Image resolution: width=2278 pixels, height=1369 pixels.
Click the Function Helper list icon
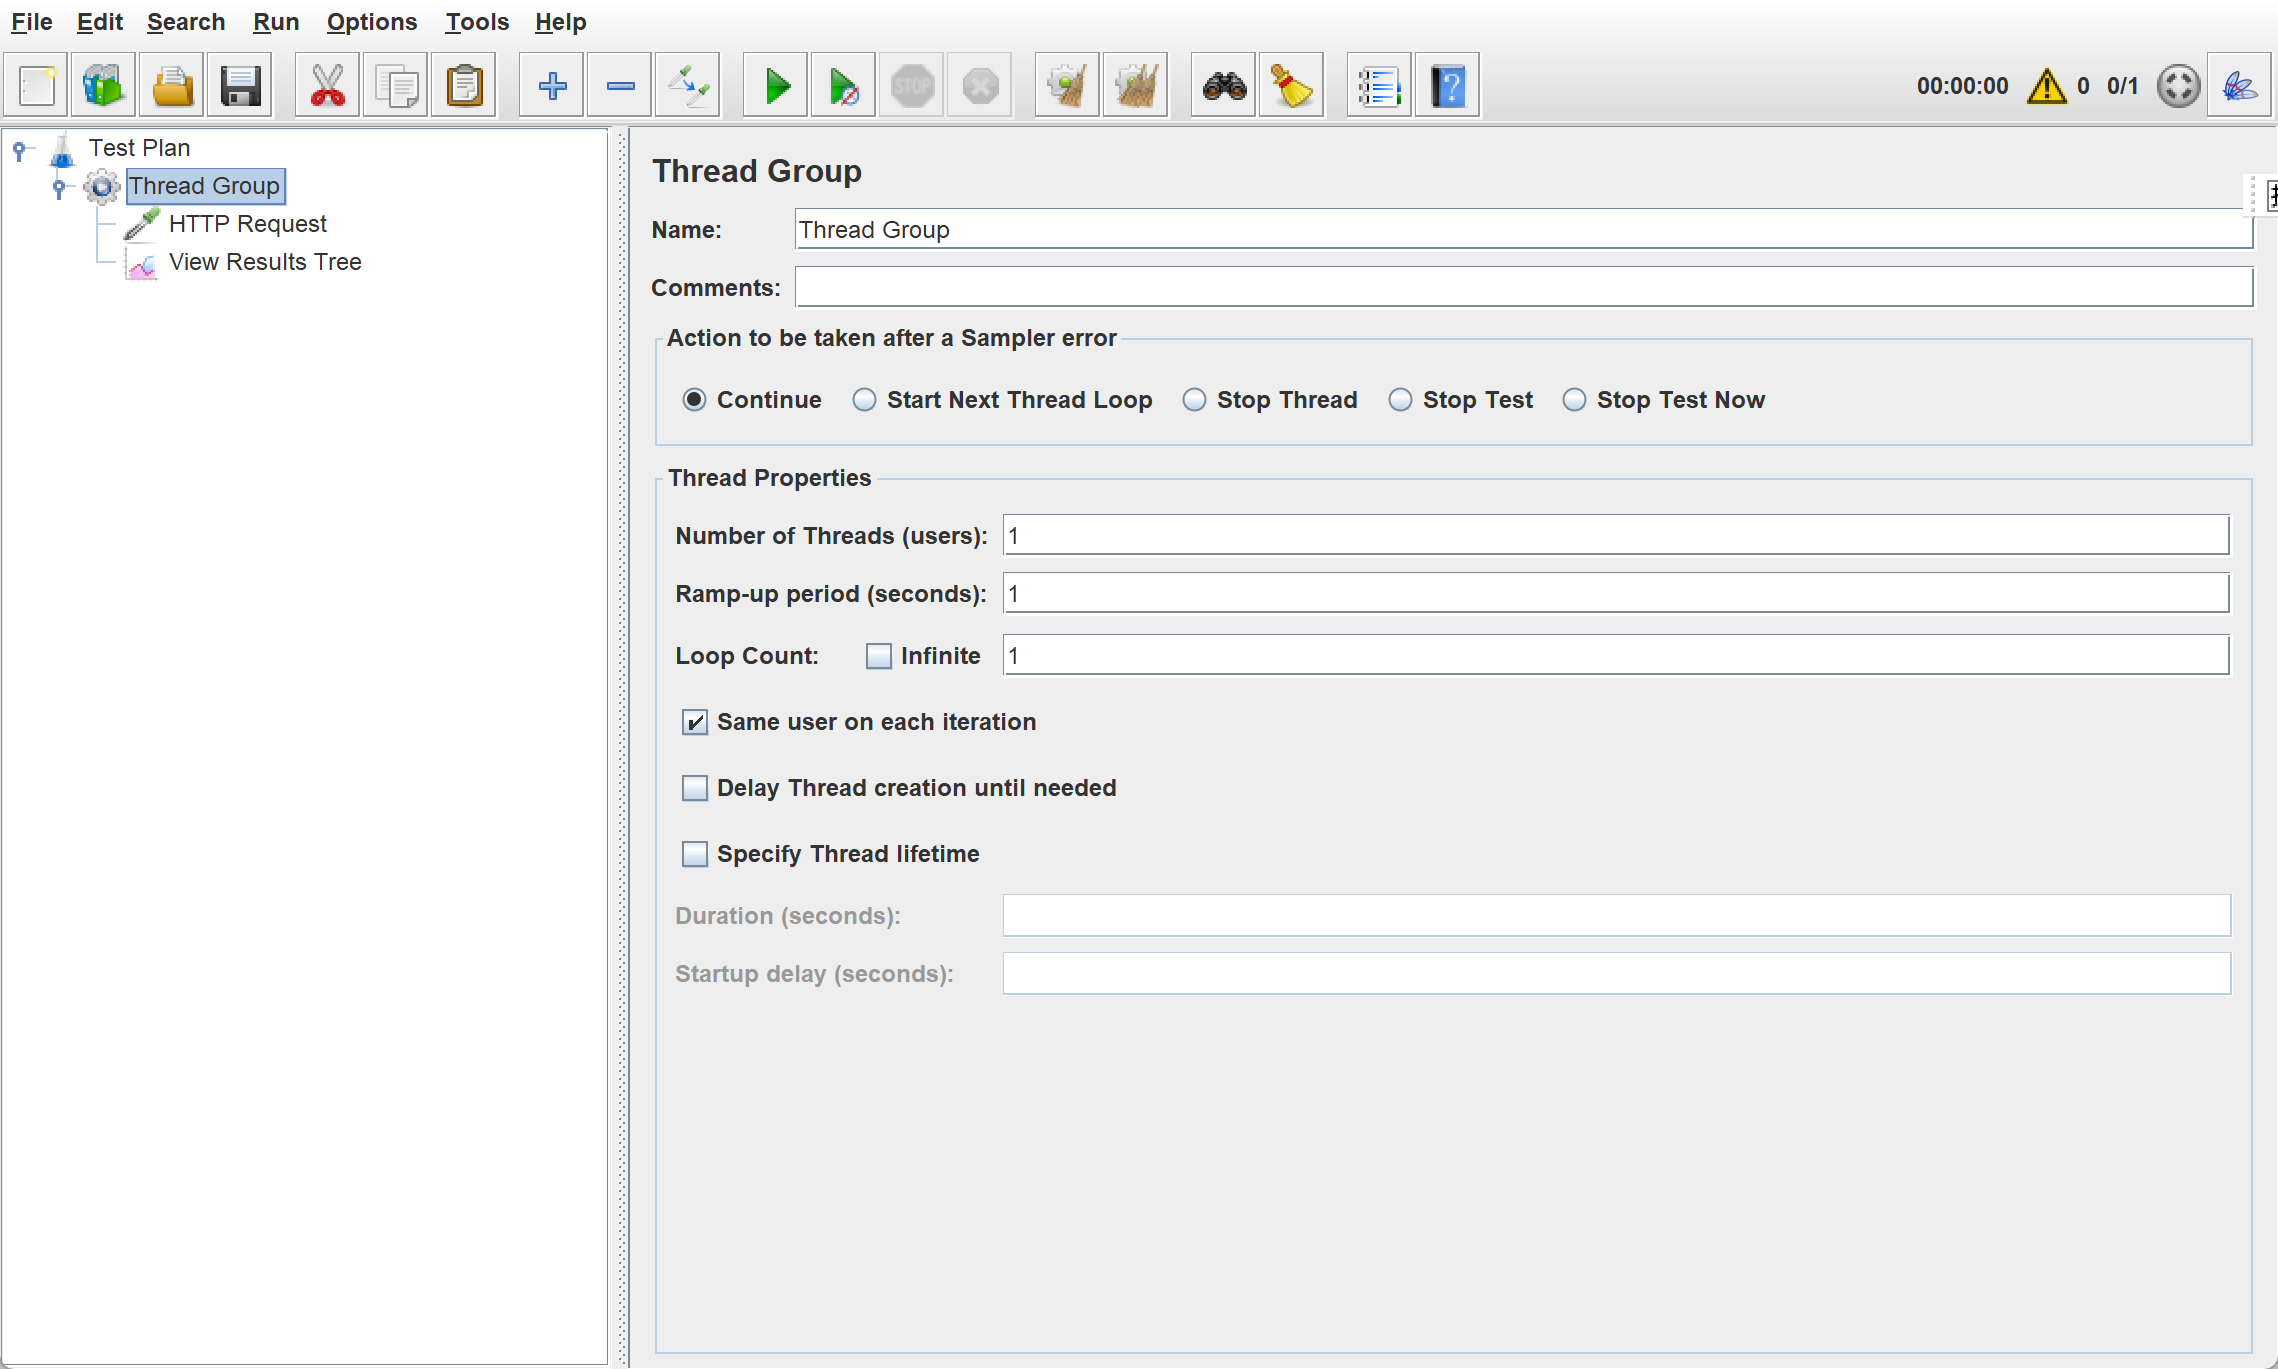1379,87
